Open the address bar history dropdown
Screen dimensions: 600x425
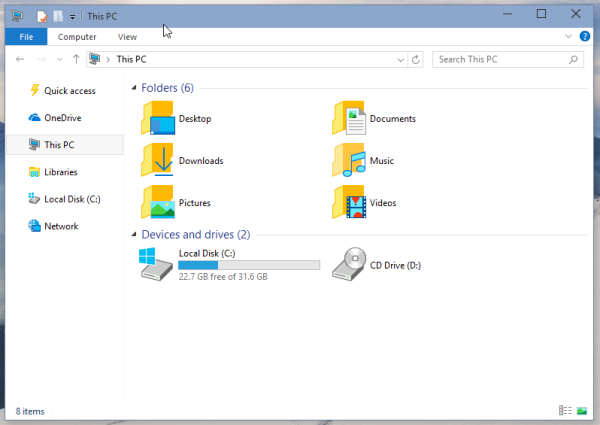pyautogui.click(x=400, y=60)
